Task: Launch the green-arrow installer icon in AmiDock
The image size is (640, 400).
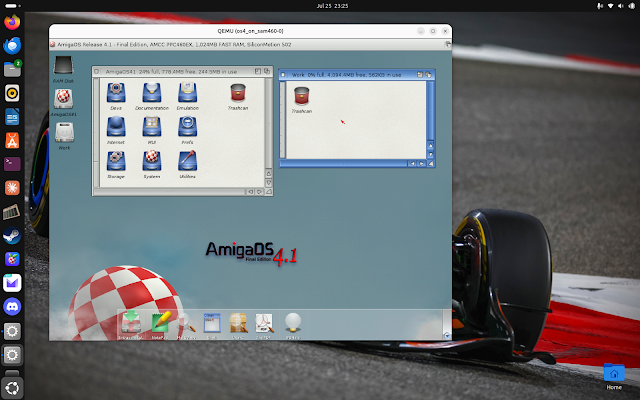Action: 131,324
